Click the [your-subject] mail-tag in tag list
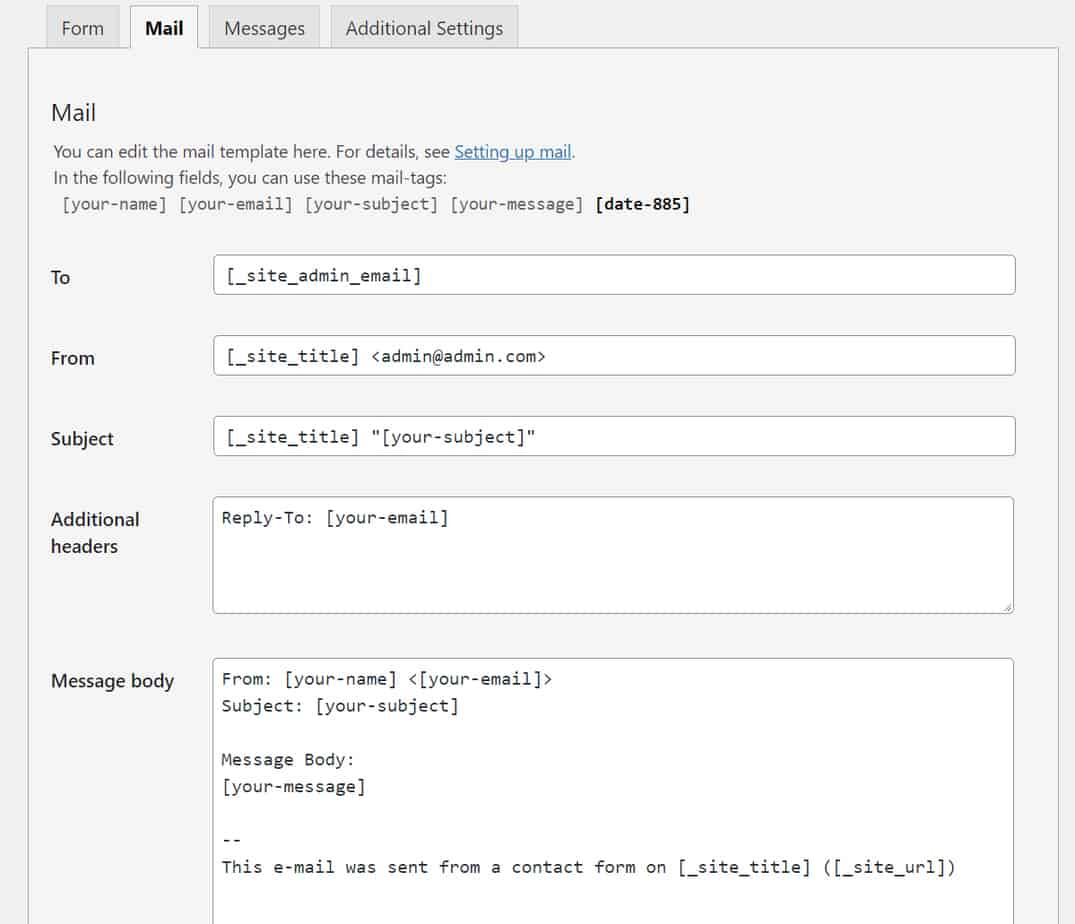 371,204
